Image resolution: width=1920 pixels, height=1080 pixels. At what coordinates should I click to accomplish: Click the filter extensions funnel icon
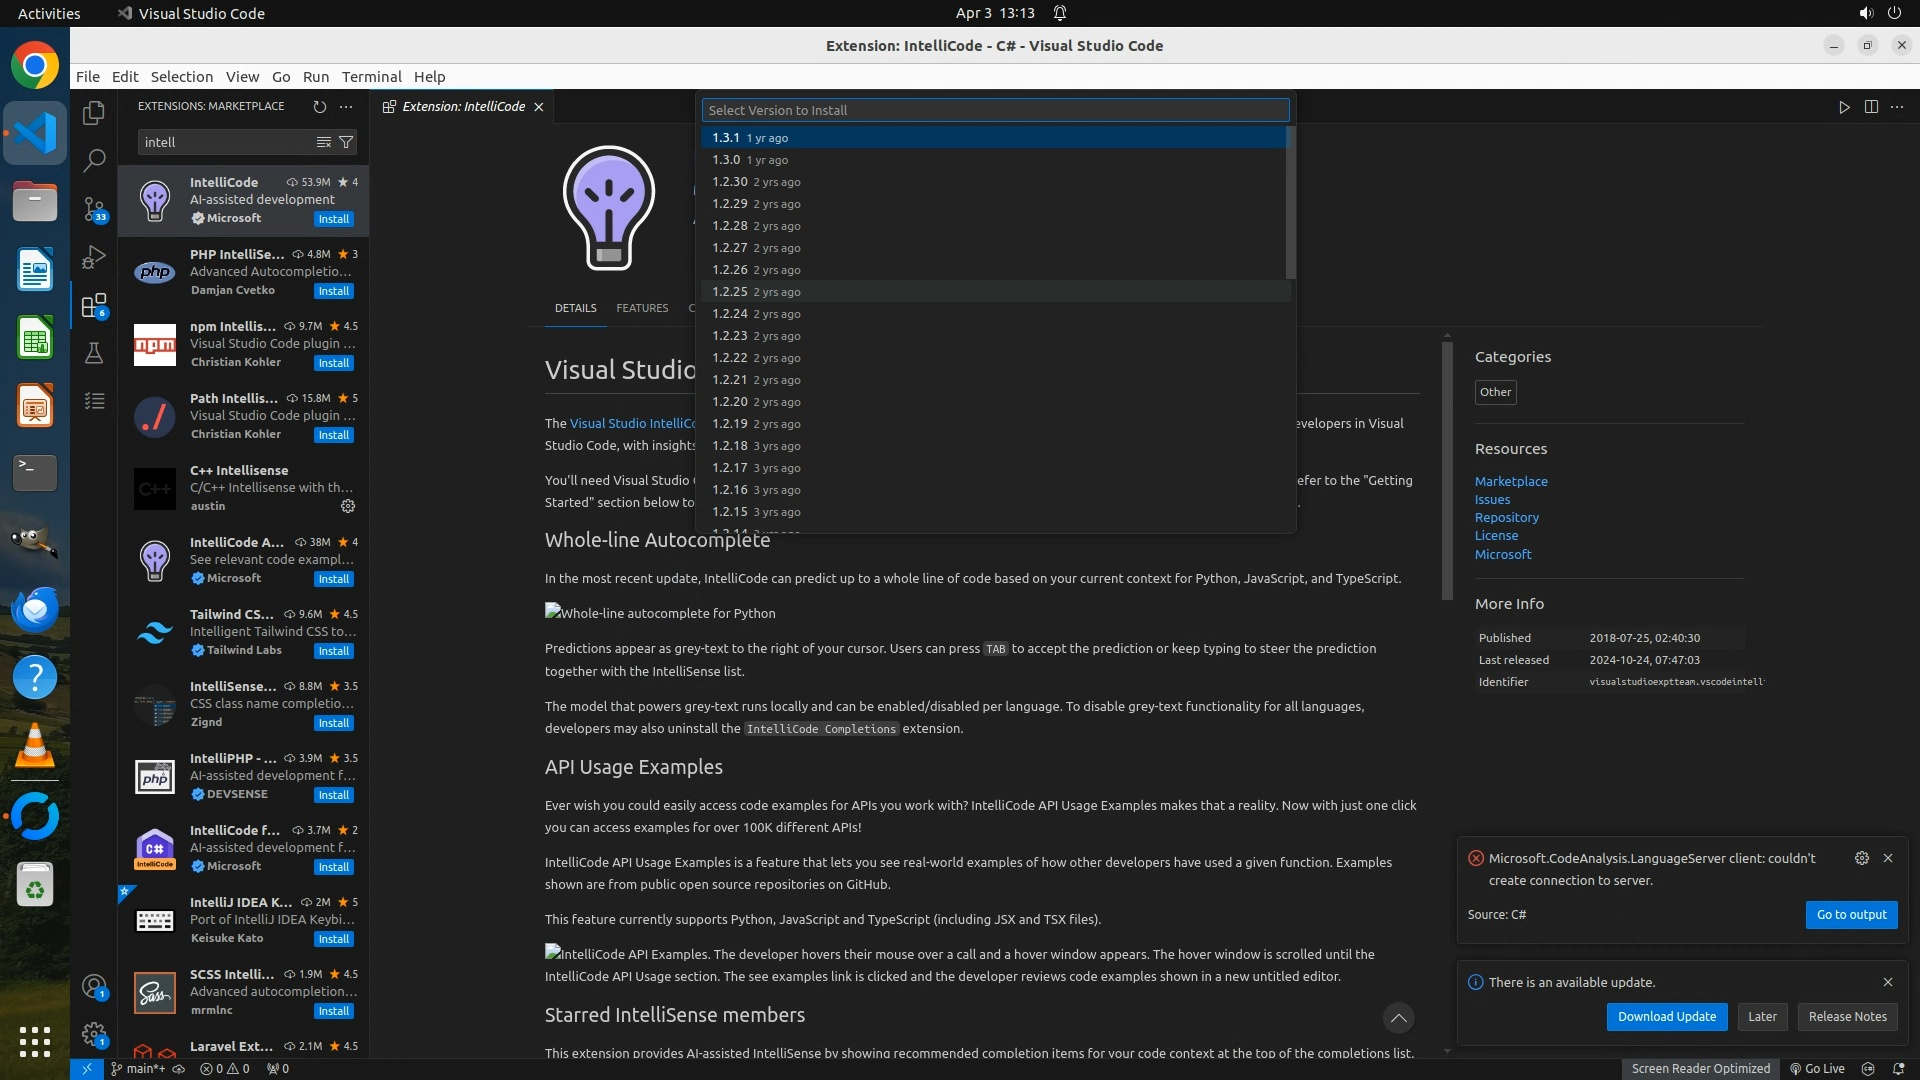pyautogui.click(x=346, y=142)
